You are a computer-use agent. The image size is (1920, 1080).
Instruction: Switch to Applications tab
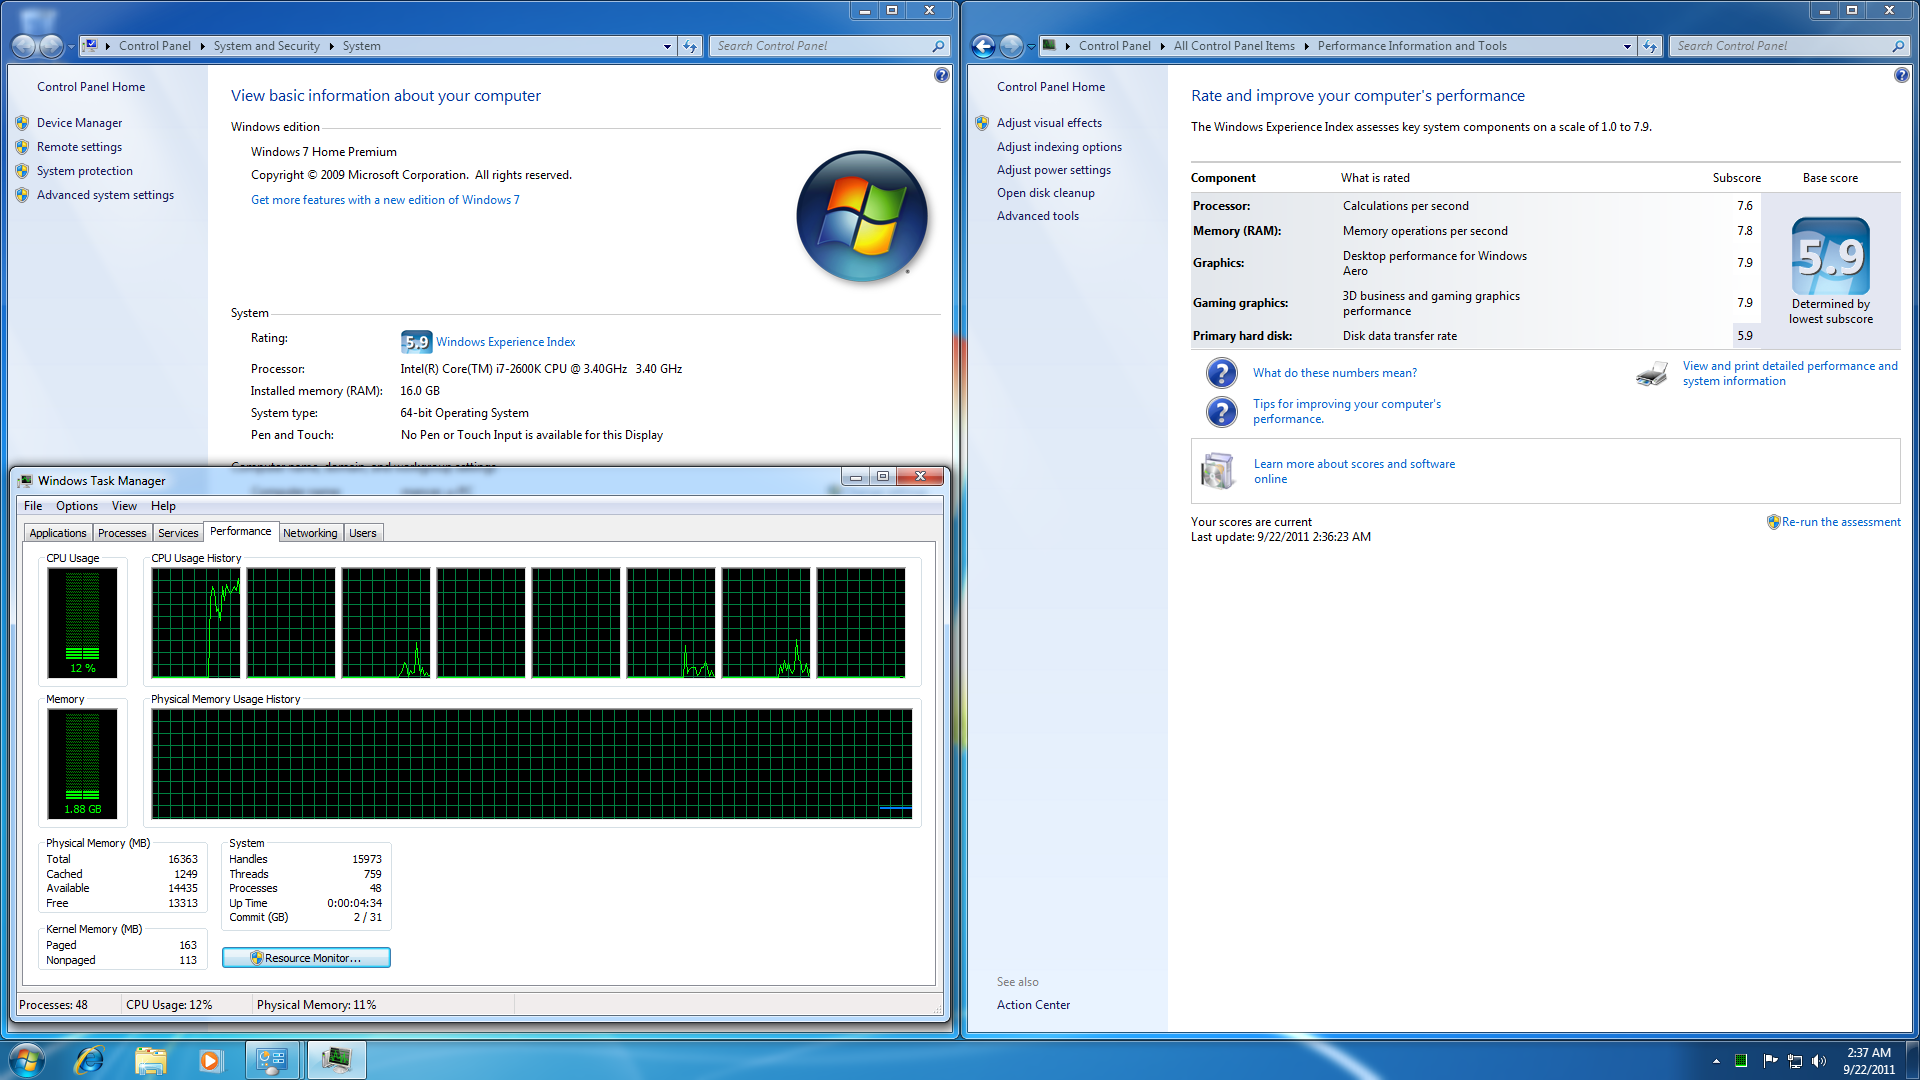(x=58, y=533)
